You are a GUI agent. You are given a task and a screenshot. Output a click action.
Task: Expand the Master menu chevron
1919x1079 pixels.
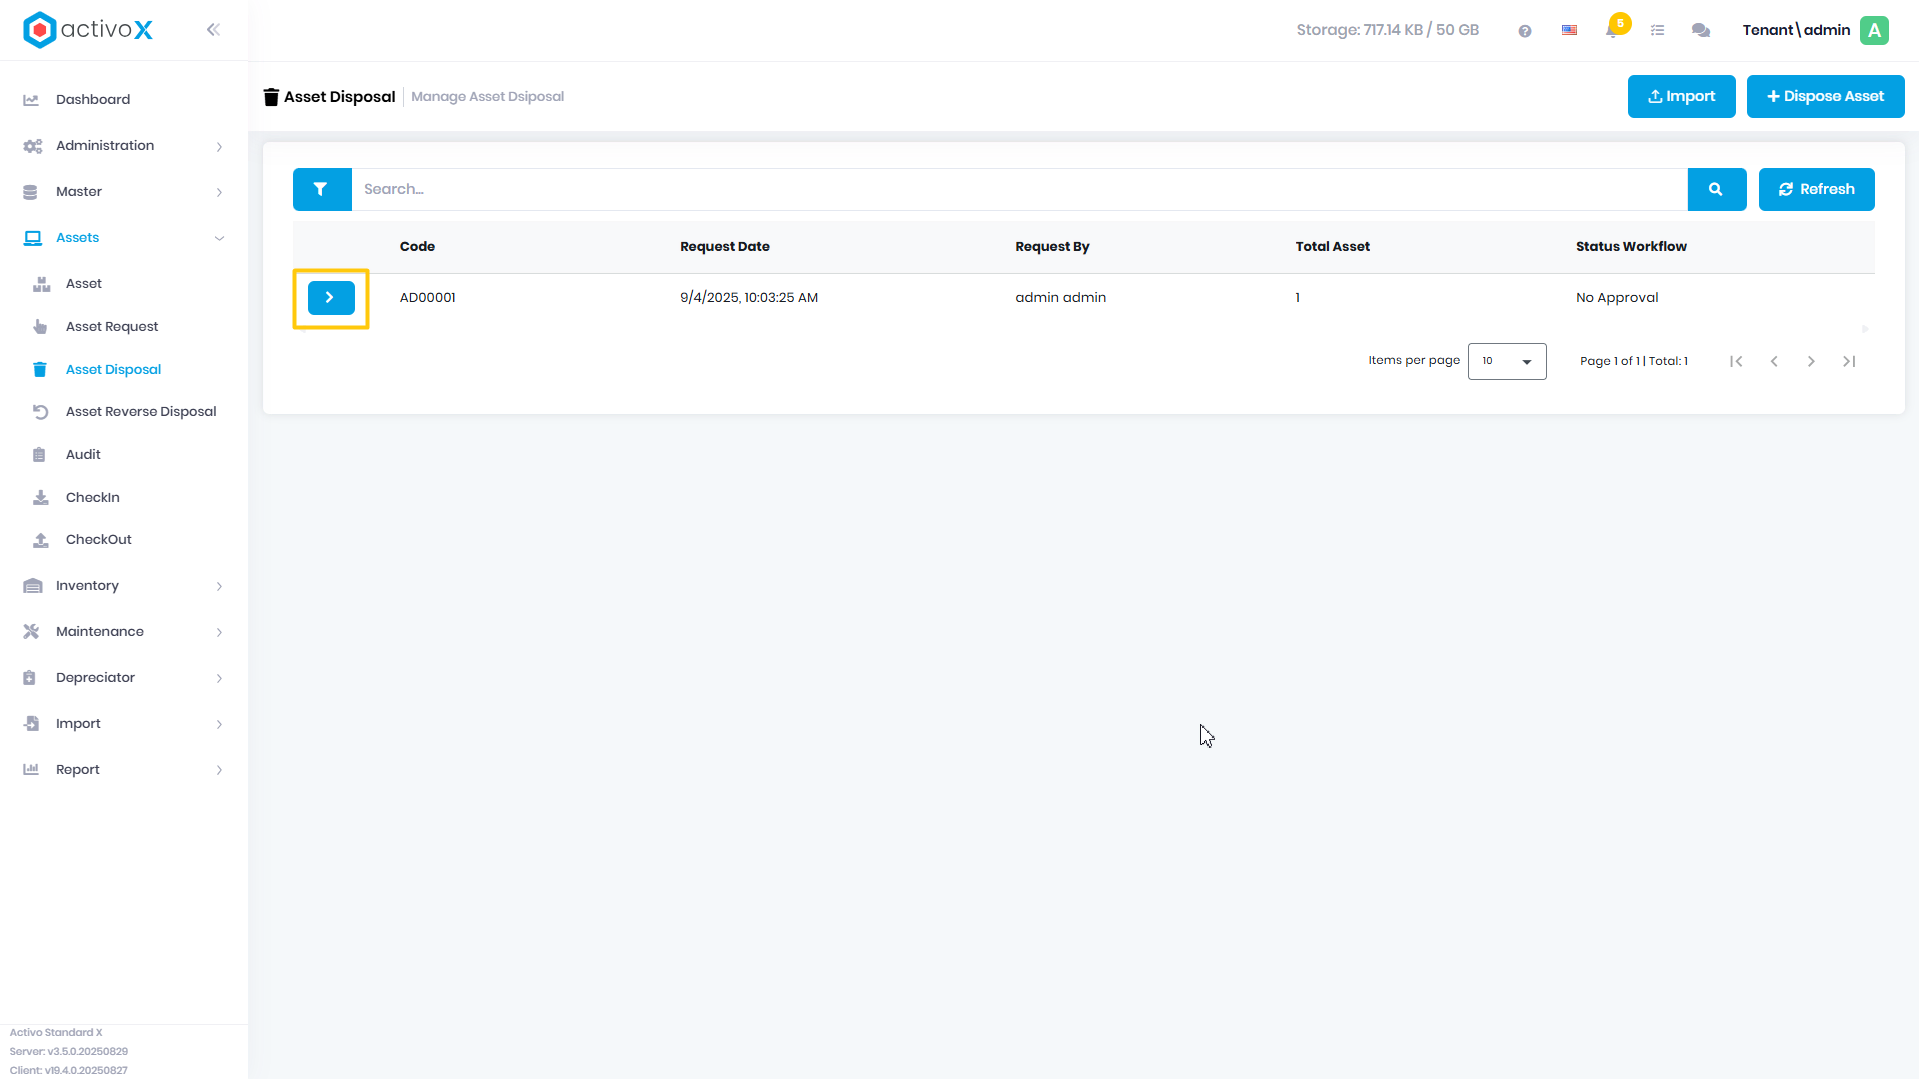(x=219, y=193)
